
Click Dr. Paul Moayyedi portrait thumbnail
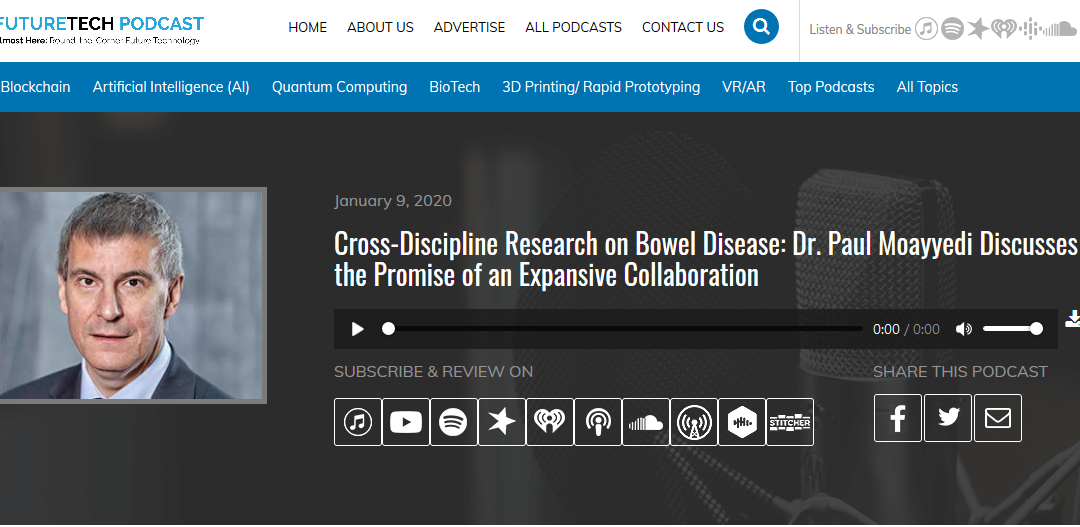click(x=131, y=295)
